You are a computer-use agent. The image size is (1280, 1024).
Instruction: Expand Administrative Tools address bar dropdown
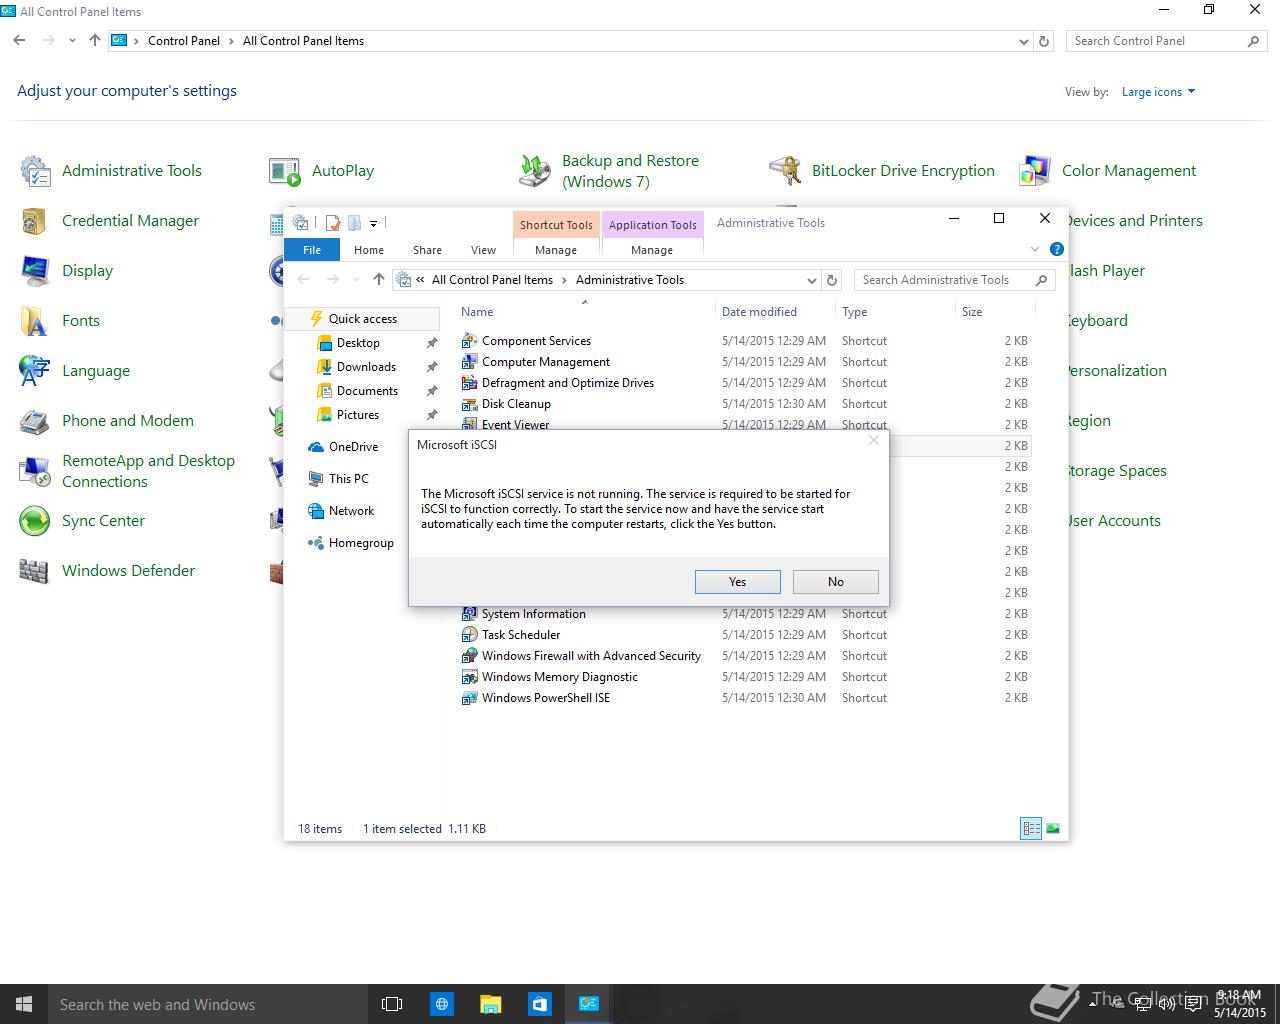811,281
